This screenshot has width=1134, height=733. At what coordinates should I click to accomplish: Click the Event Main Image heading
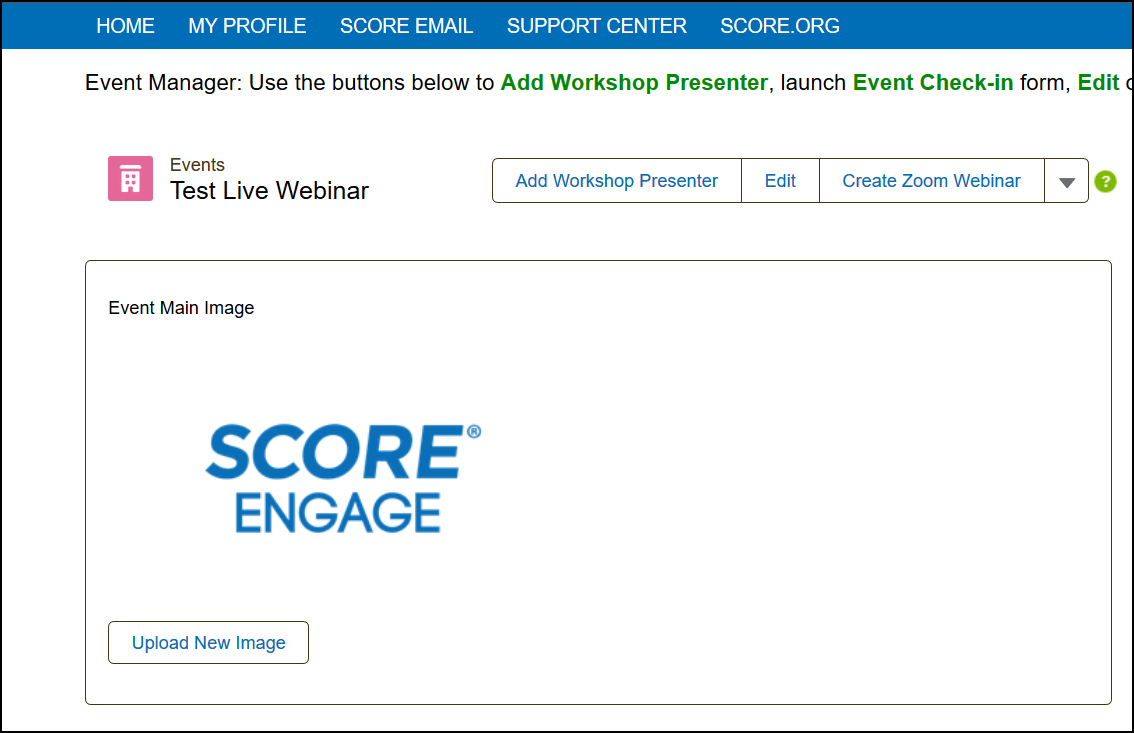181,308
